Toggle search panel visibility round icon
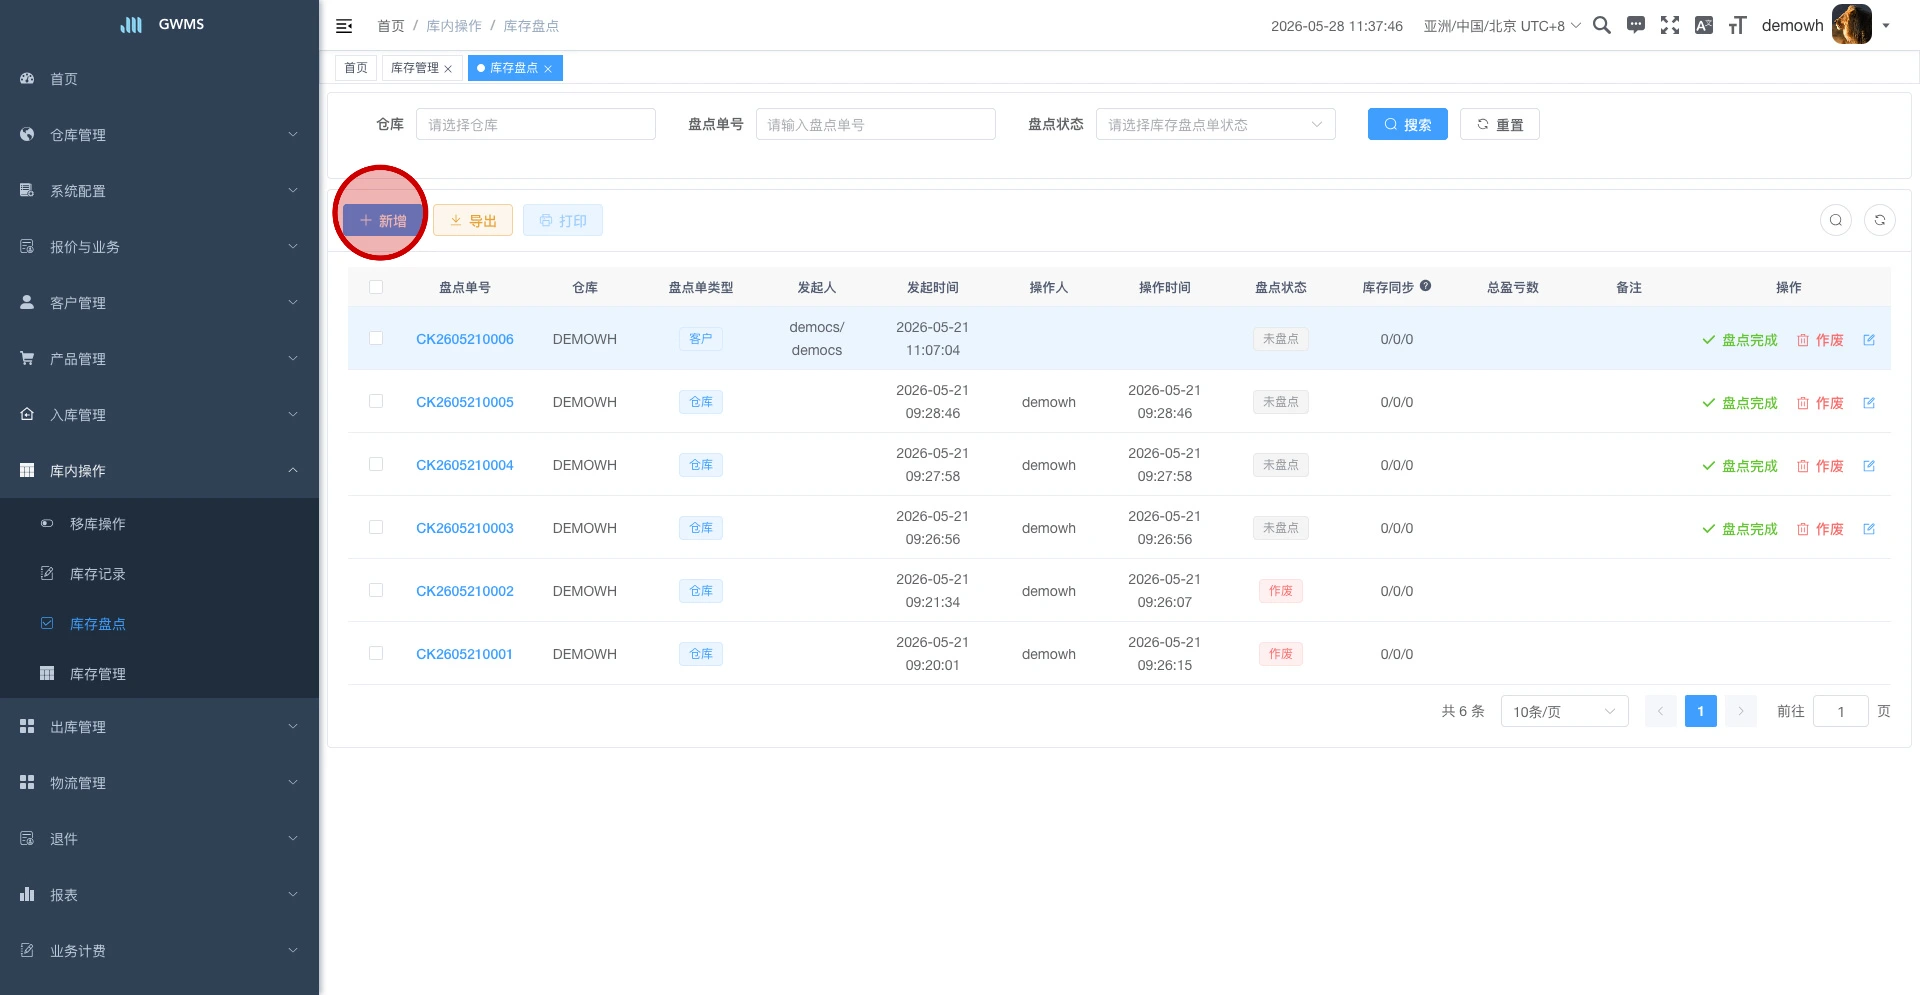 click(x=1836, y=220)
